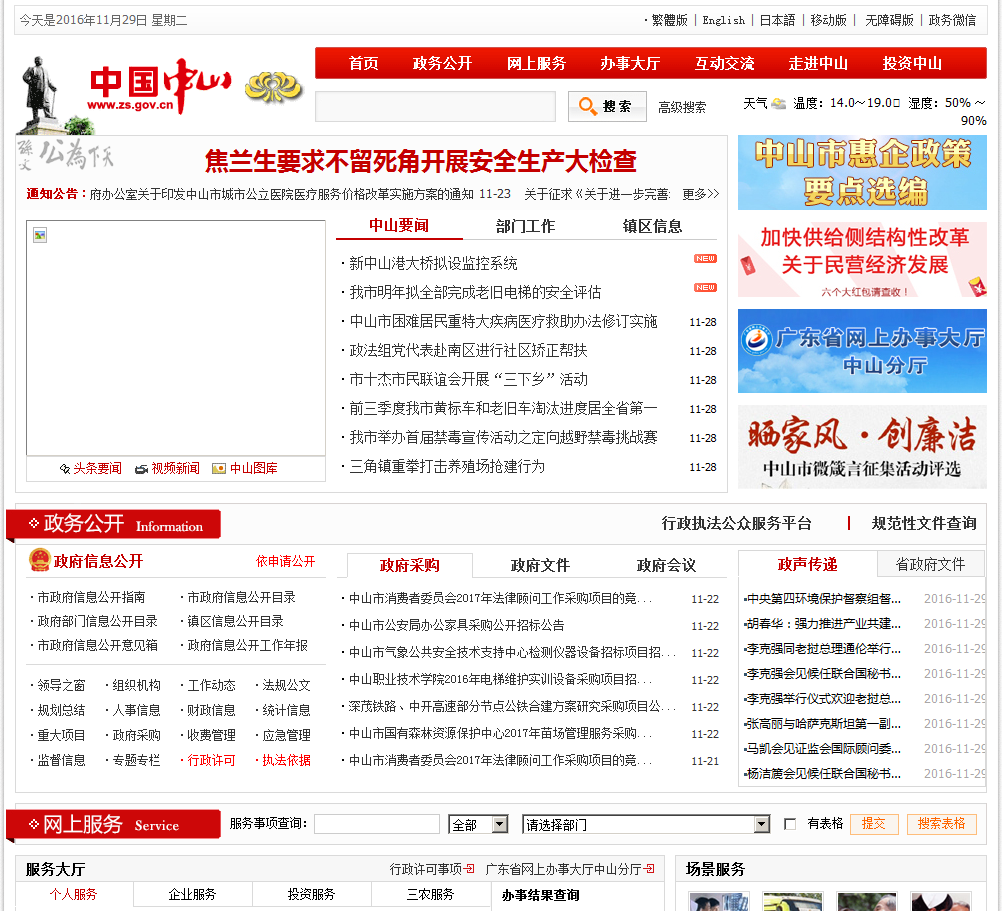The width and height of the screenshot is (1002, 911).
Task: Open headline 焦兰生要求不留死角开展安全生产大检查
Action: pos(420,161)
